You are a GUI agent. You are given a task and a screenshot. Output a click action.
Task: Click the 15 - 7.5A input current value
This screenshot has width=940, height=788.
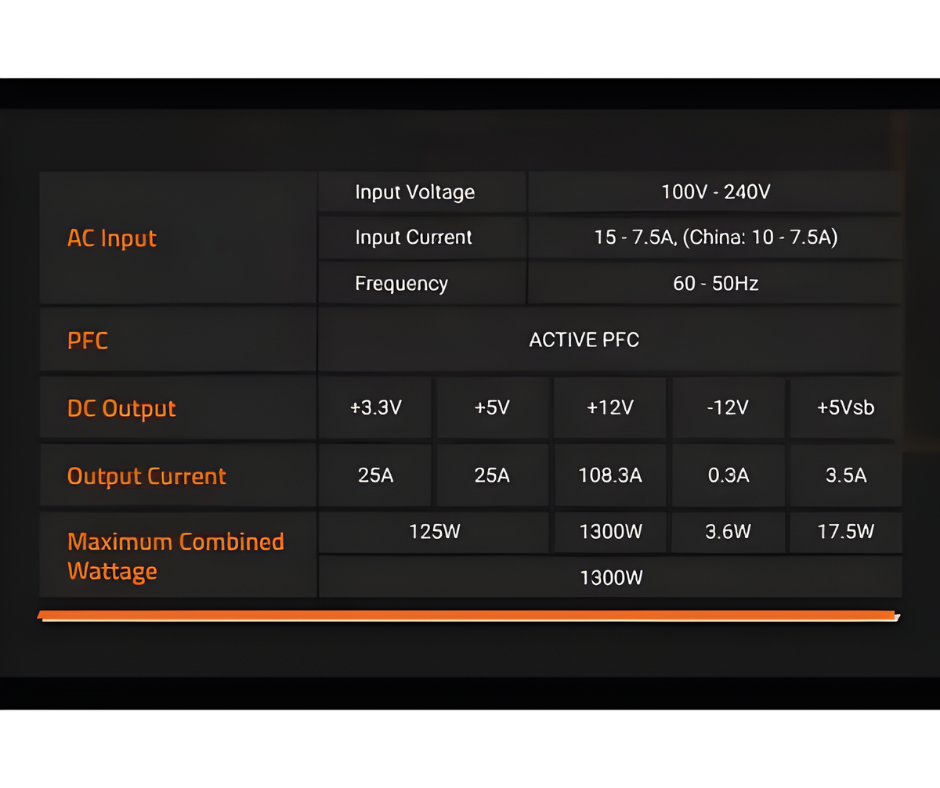tap(715, 238)
